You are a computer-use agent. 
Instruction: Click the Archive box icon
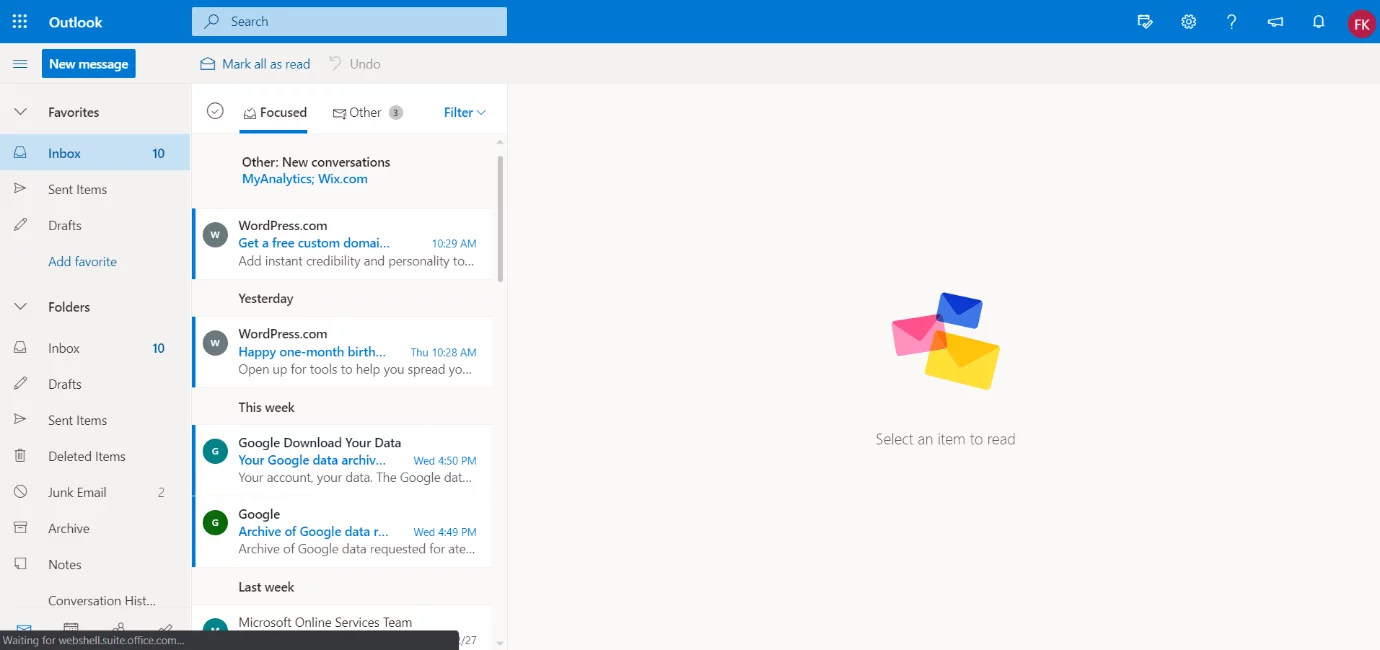(x=20, y=528)
